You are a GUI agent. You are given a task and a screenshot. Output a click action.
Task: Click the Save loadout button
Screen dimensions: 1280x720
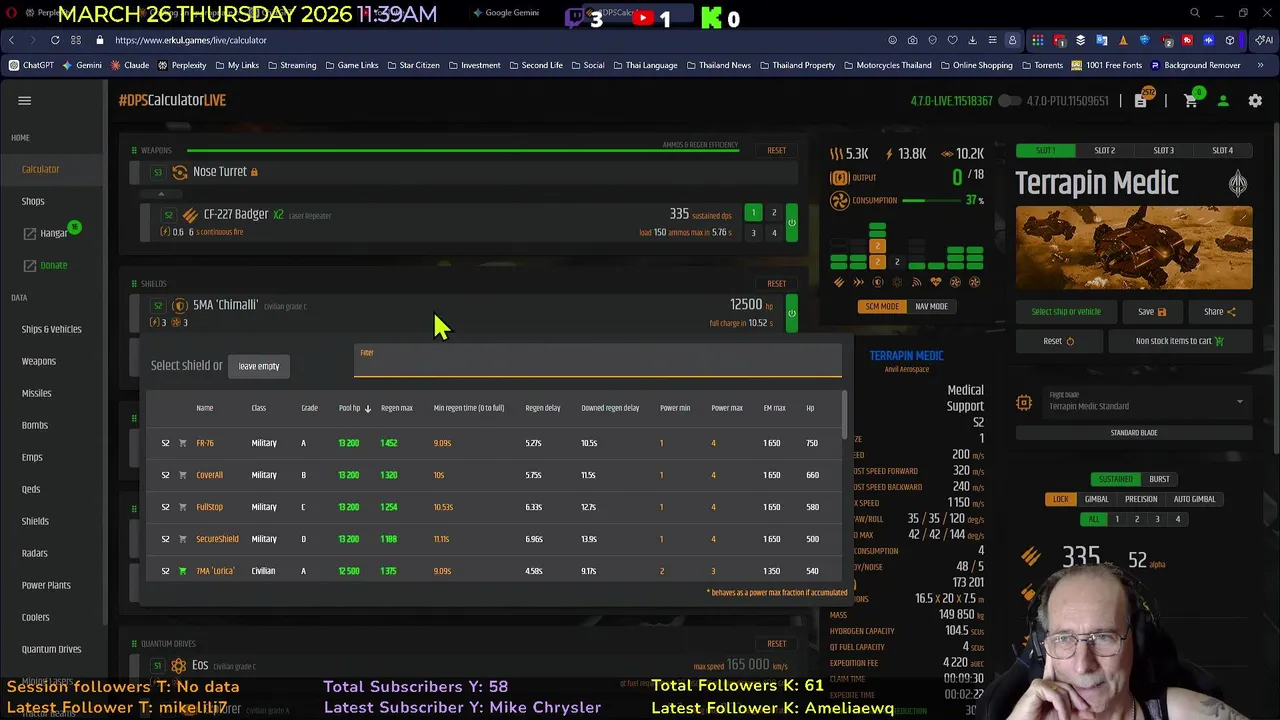[1152, 312]
